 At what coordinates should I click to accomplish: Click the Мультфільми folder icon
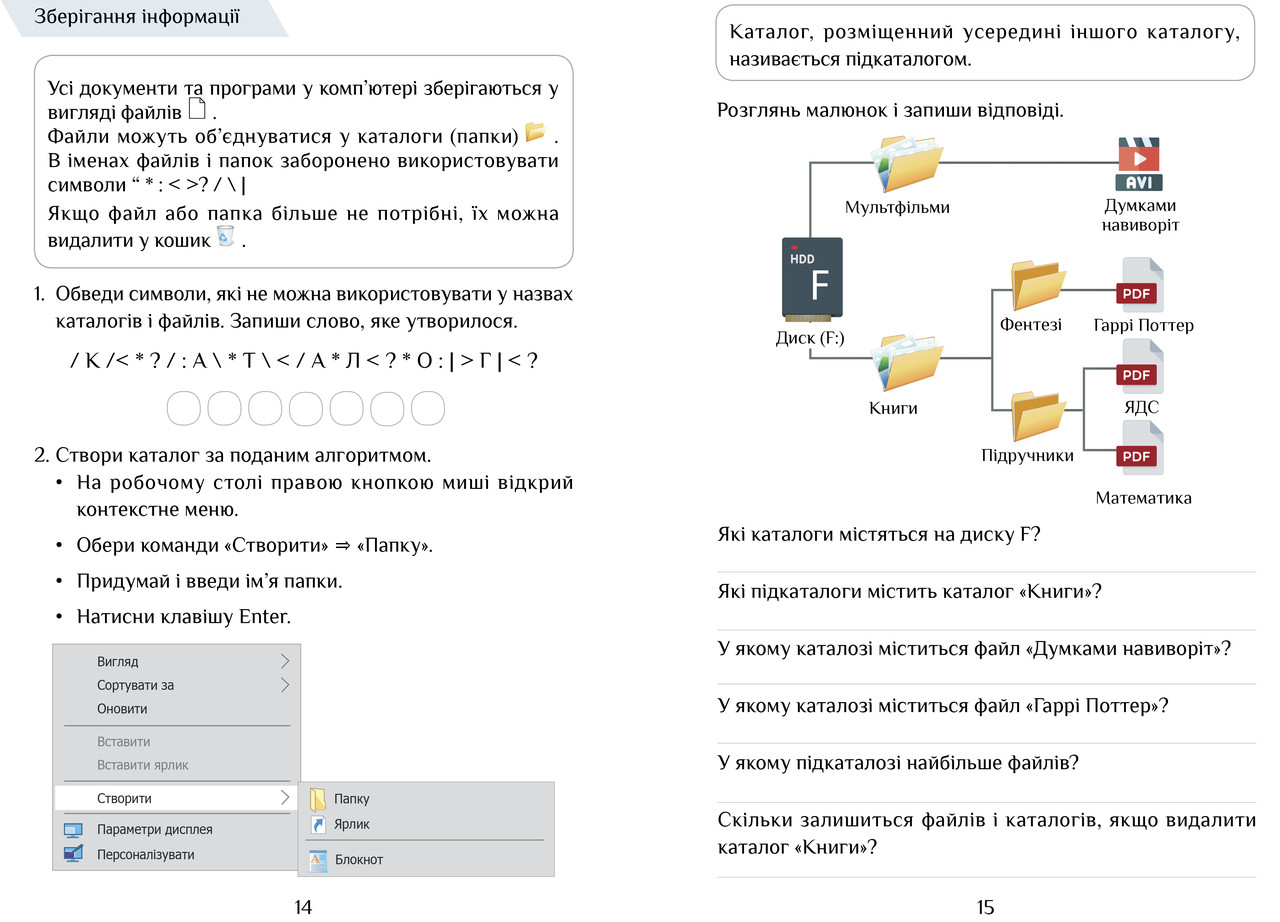click(x=907, y=164)
